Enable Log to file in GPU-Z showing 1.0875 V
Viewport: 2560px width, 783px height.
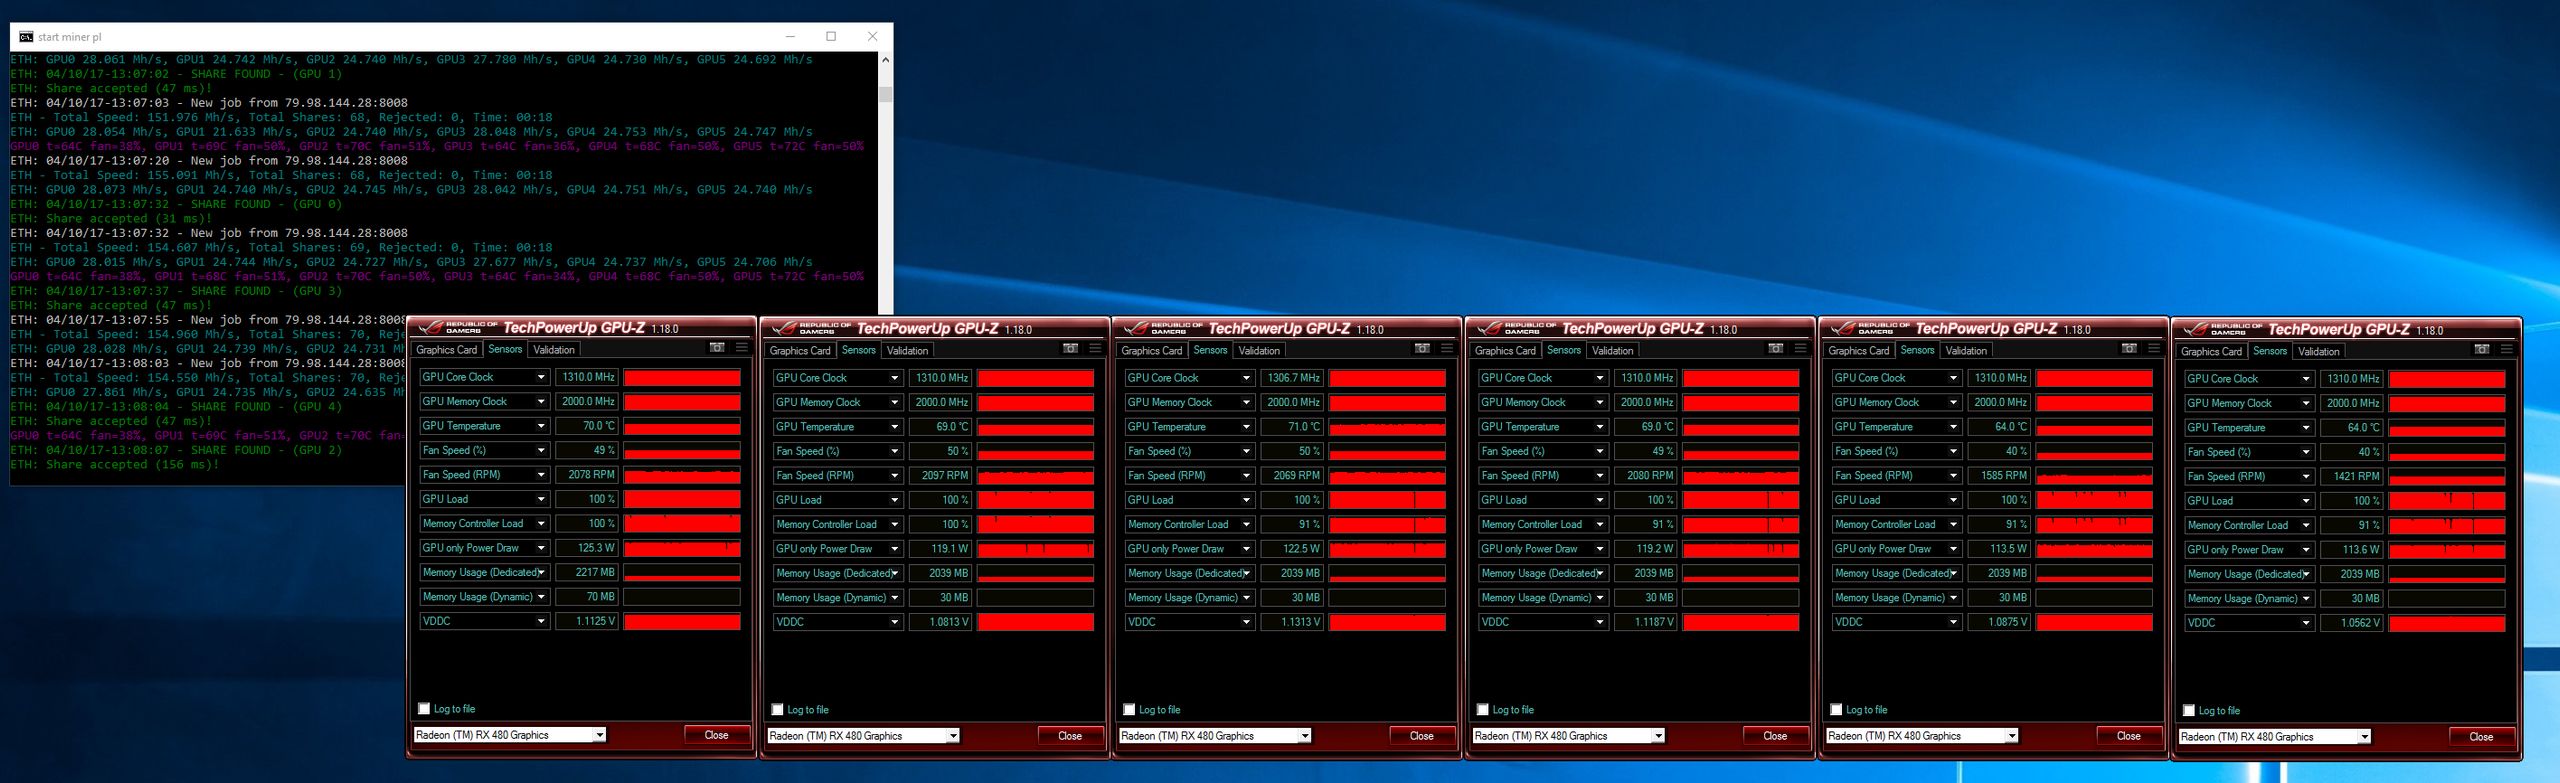[1836, 710]
